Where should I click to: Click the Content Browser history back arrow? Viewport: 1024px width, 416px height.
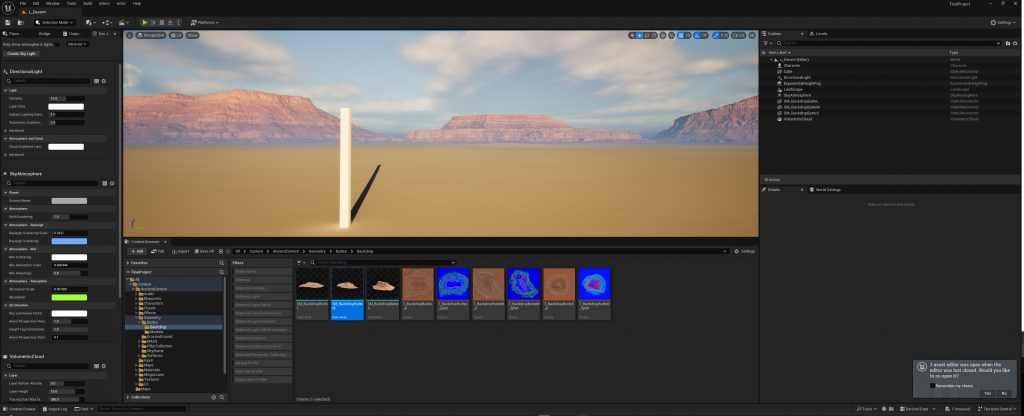221,251
